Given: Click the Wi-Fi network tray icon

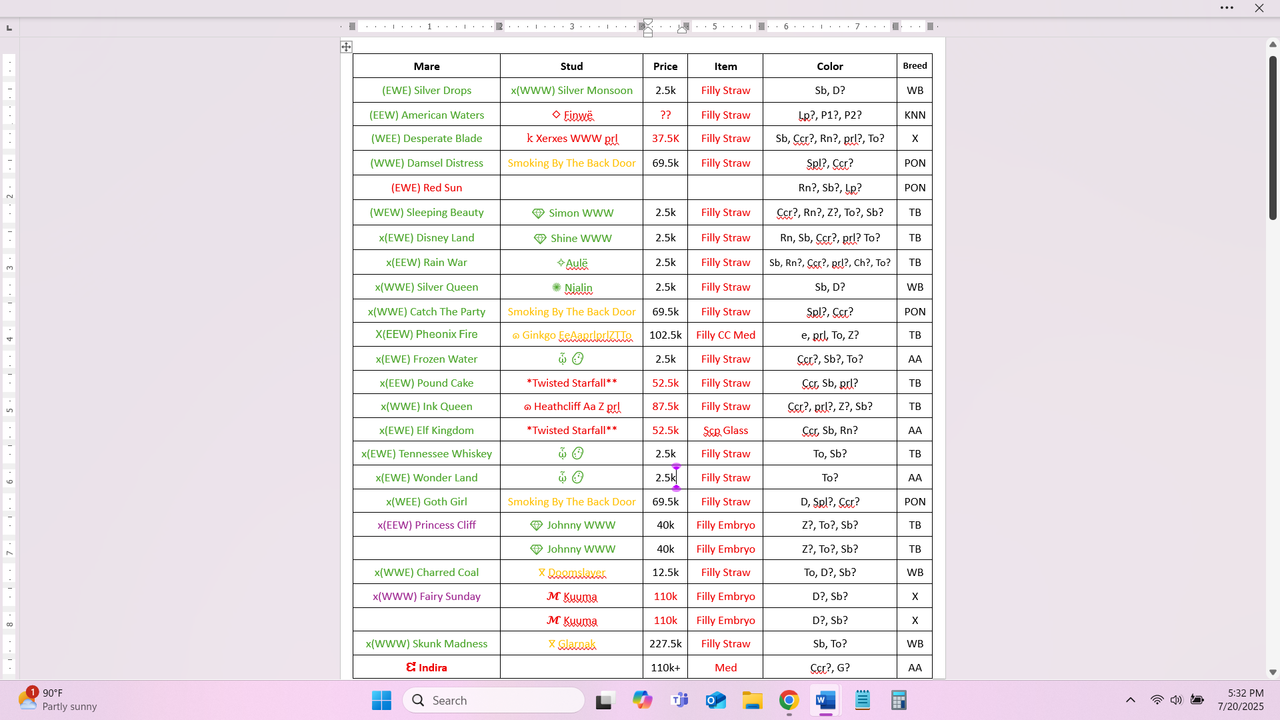Looking at the screenshot, I should [1157, 700].
